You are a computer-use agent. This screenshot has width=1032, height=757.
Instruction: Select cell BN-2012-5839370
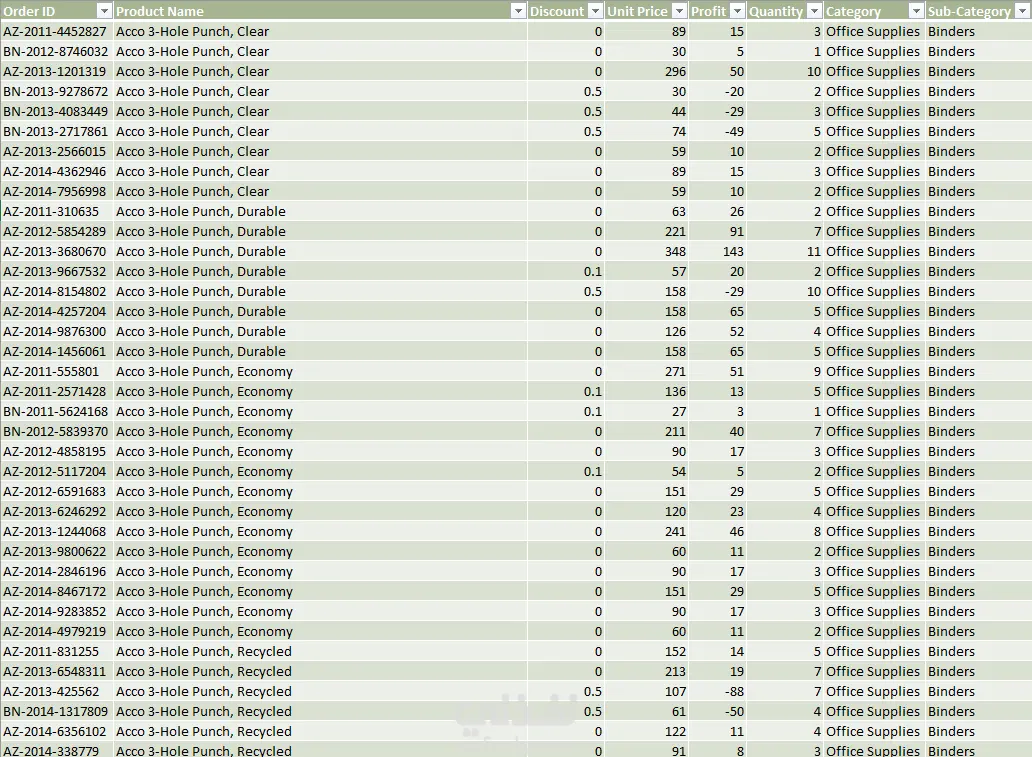tap(55, 432)
